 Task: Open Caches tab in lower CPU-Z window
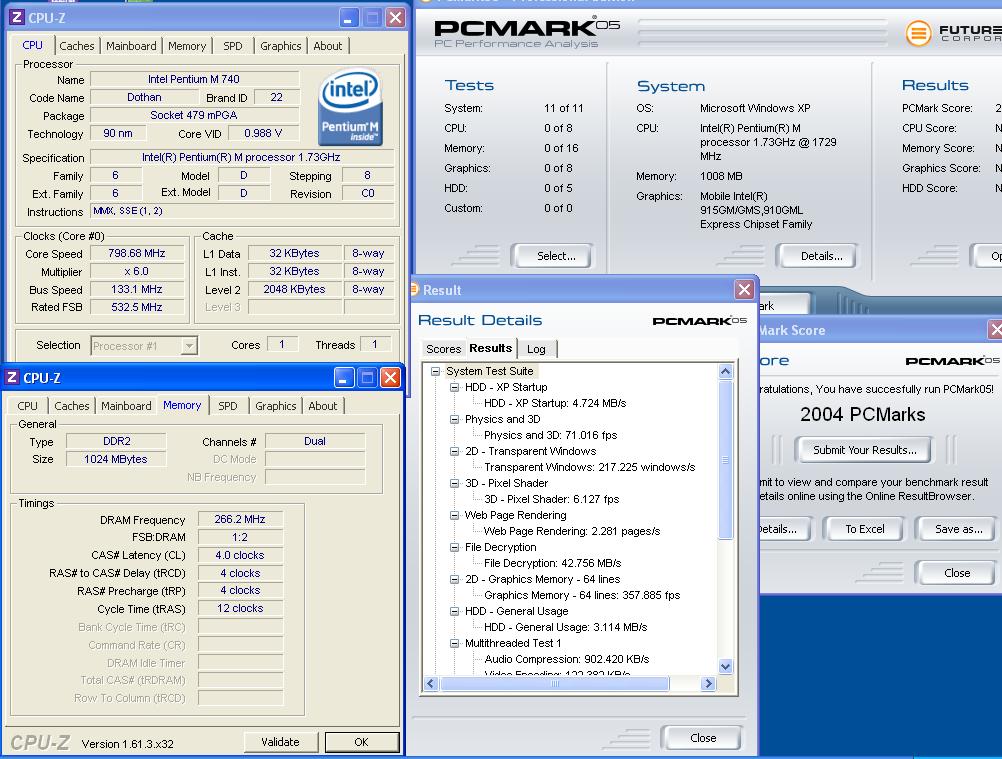[72, 406]
